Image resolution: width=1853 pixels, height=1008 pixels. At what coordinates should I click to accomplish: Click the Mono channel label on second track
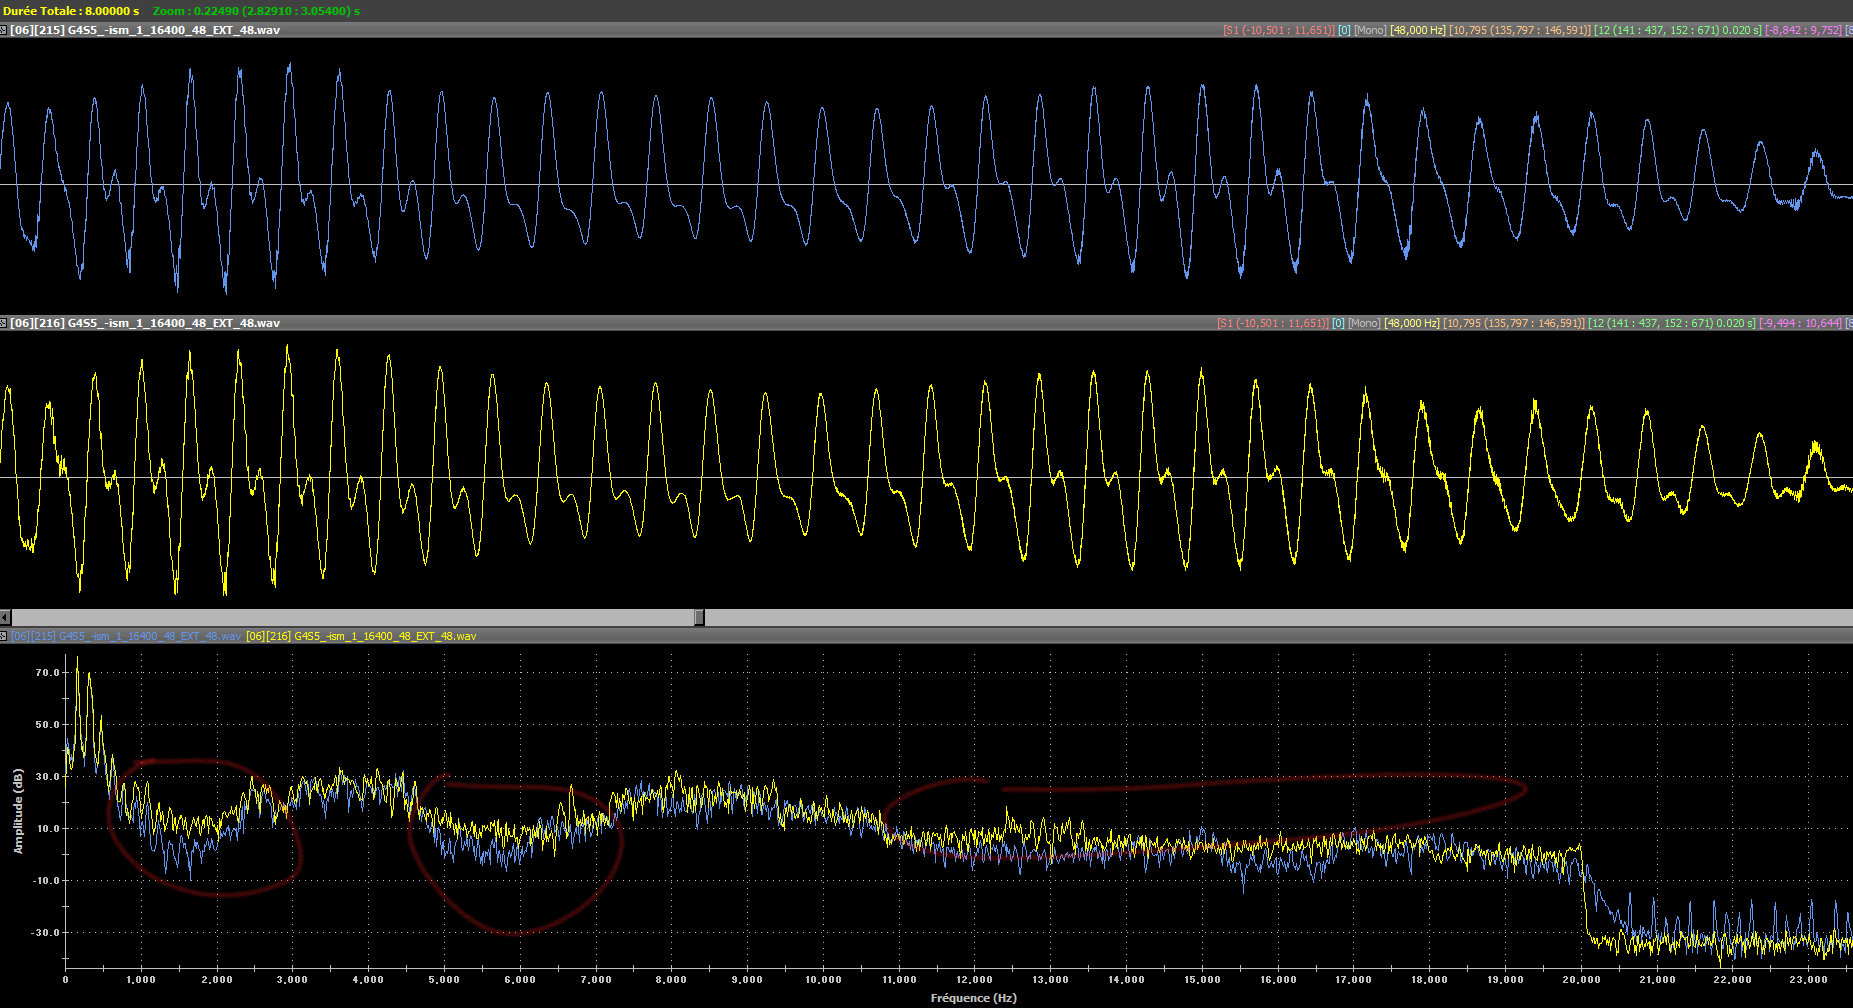click(x=1364, y=323)
